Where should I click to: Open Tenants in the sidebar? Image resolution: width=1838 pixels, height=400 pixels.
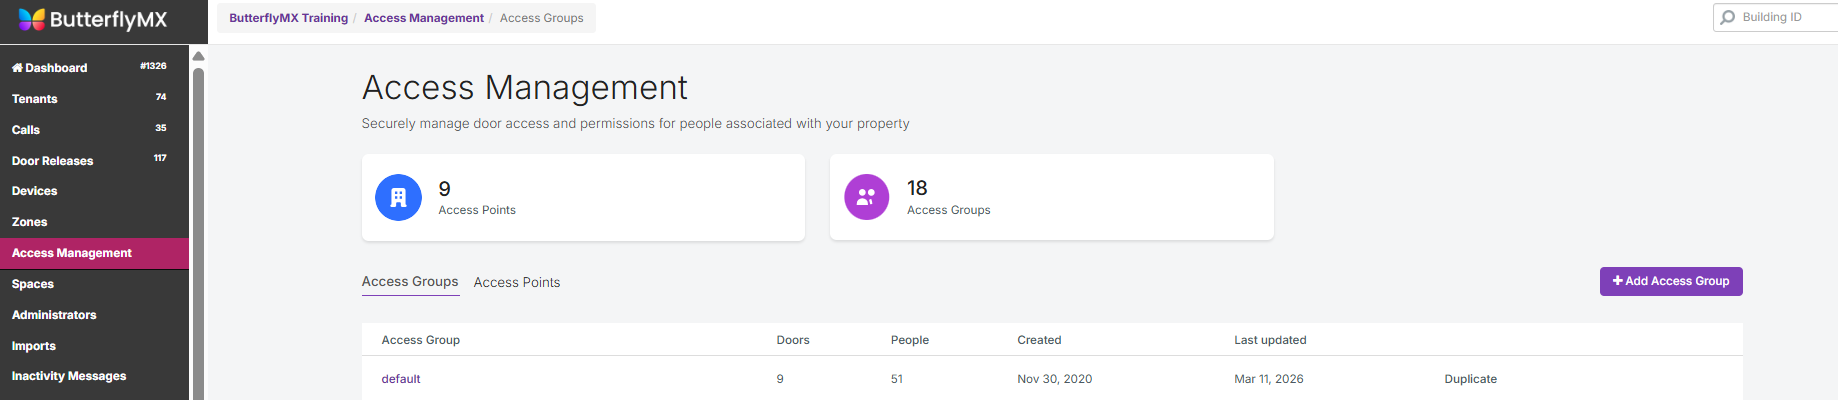pyautogui.click(x=35, y=99)
